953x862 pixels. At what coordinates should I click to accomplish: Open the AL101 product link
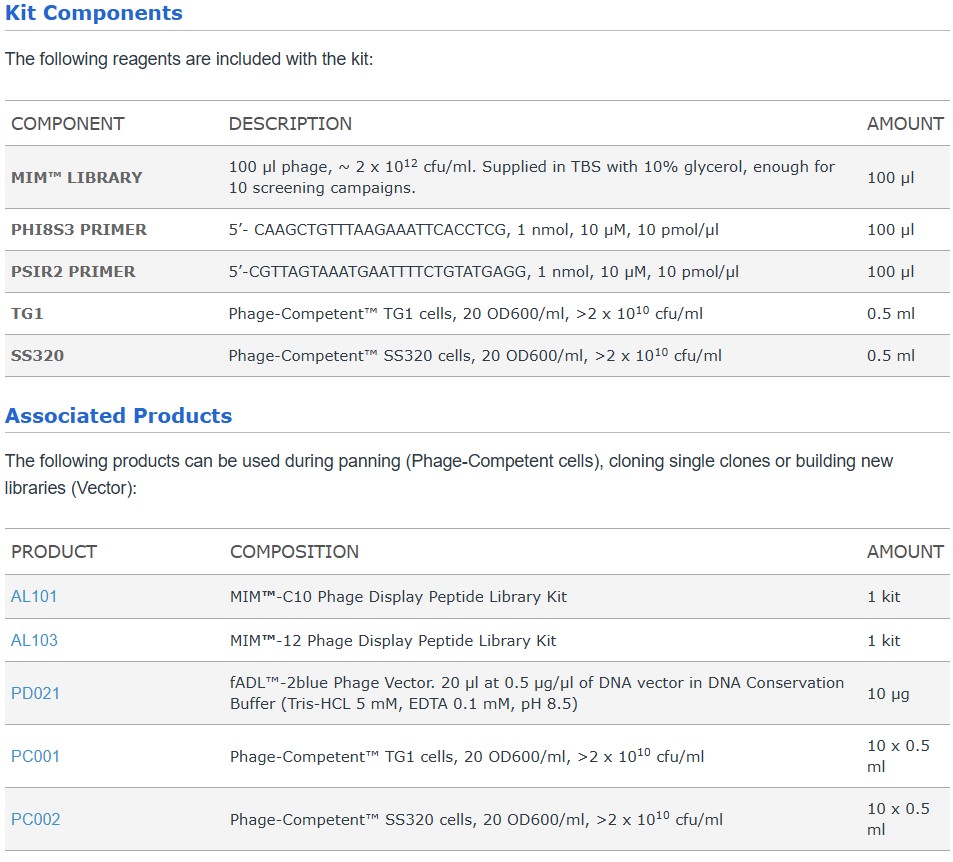34,597
